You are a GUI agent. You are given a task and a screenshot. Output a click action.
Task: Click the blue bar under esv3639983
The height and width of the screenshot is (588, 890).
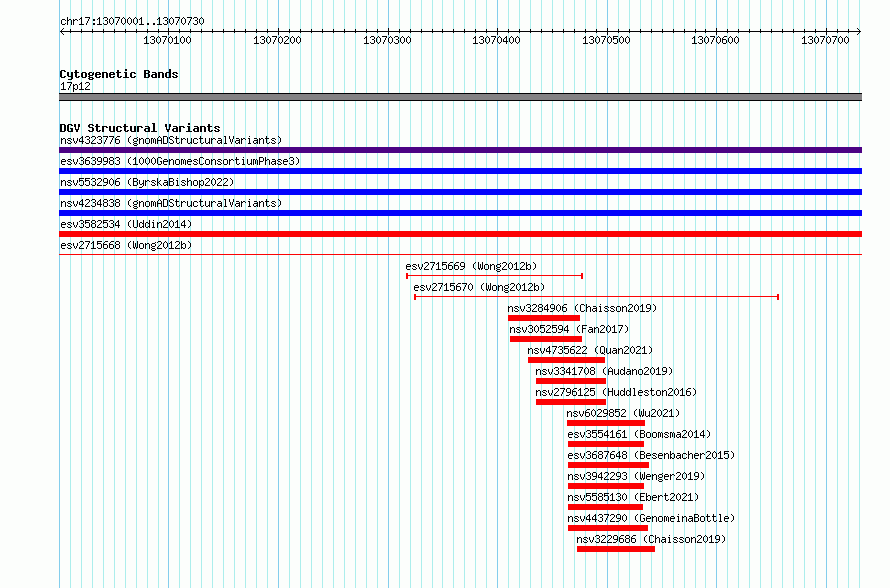(x=460, y=171)
